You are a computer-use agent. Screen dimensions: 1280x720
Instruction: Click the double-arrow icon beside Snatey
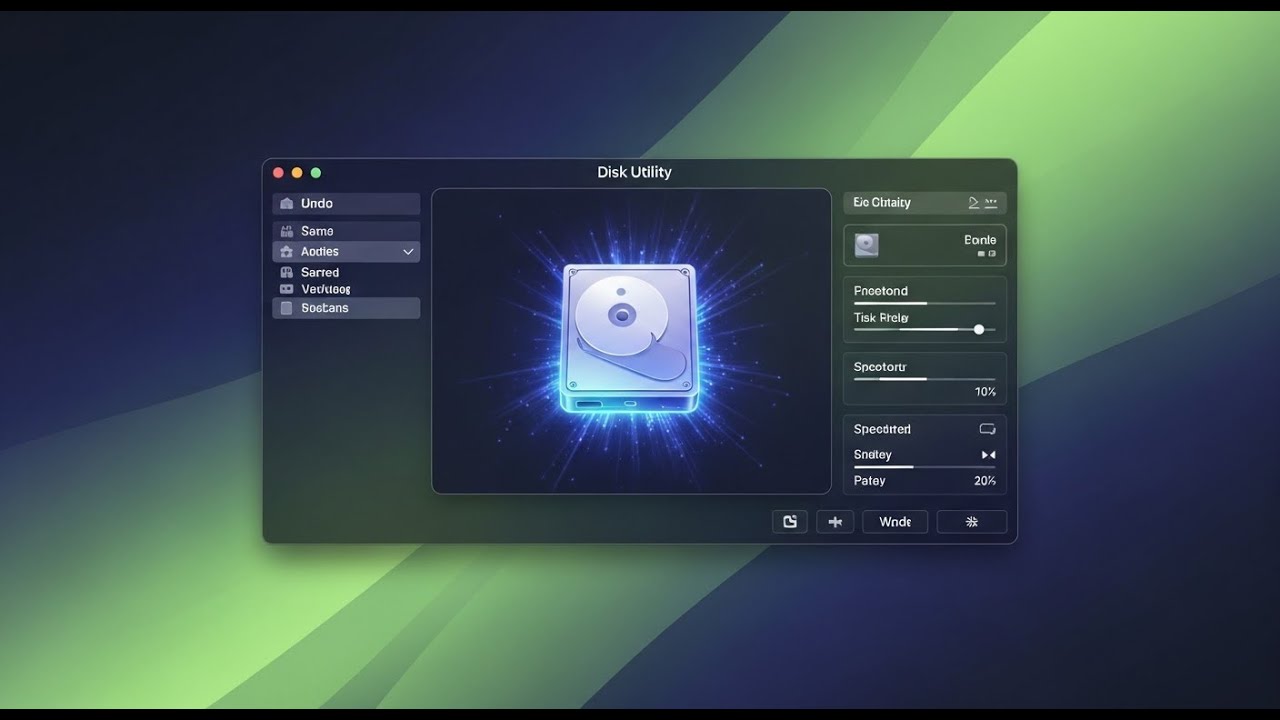988,455
